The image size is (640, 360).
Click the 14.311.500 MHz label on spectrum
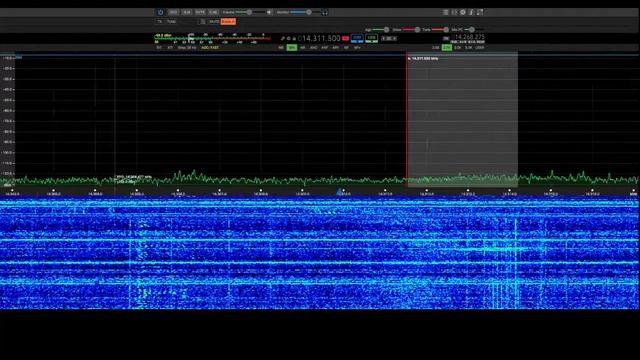(423, 59)
